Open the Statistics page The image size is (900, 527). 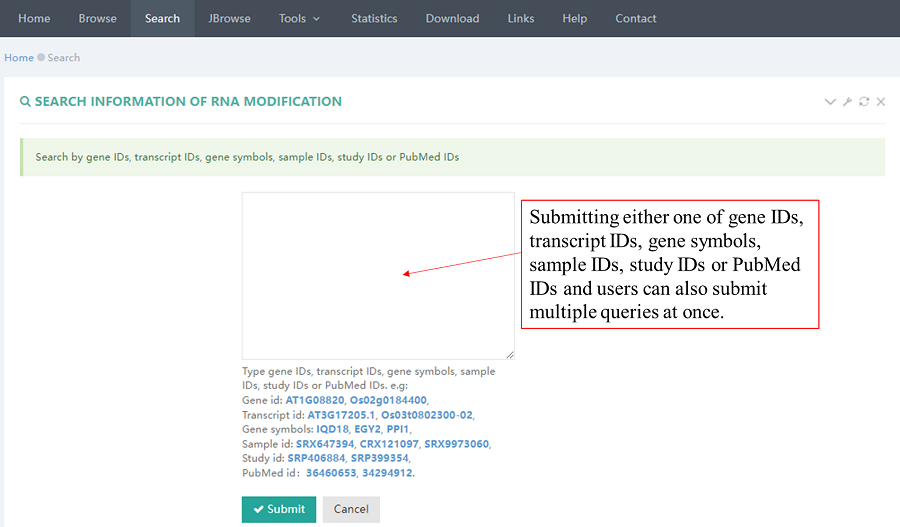[x=374, y=19]
